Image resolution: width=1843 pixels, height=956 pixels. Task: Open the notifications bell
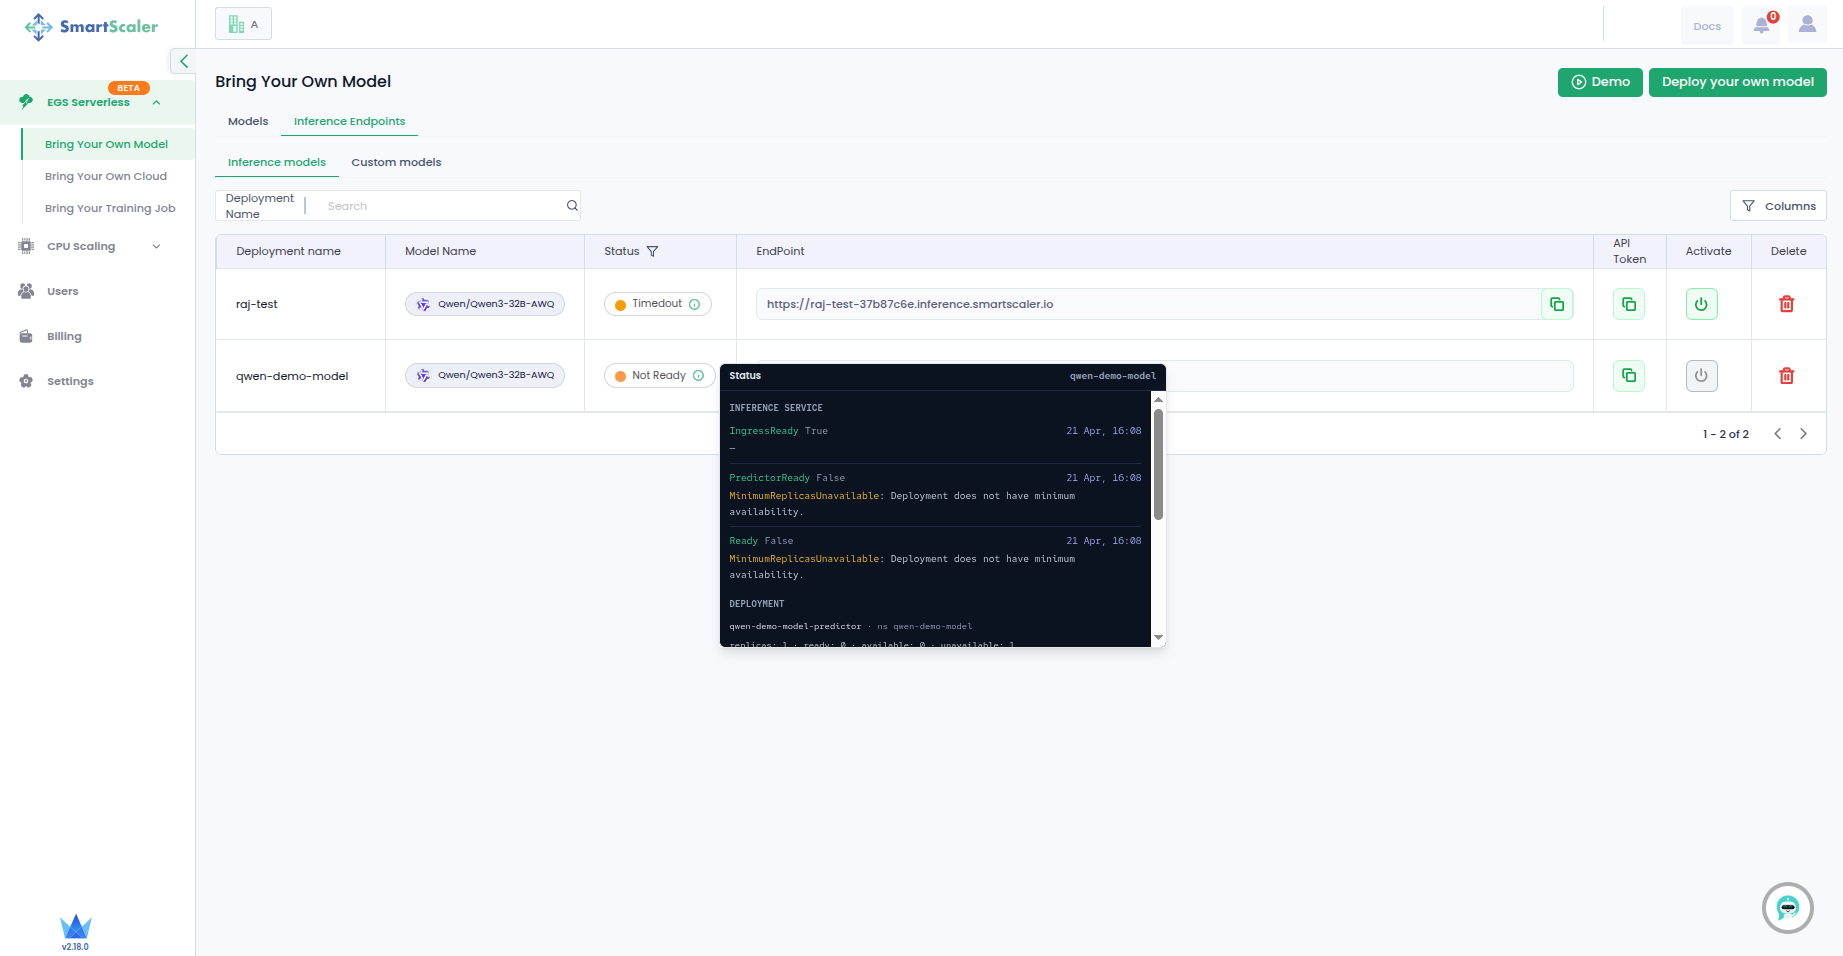point(1761,26)
